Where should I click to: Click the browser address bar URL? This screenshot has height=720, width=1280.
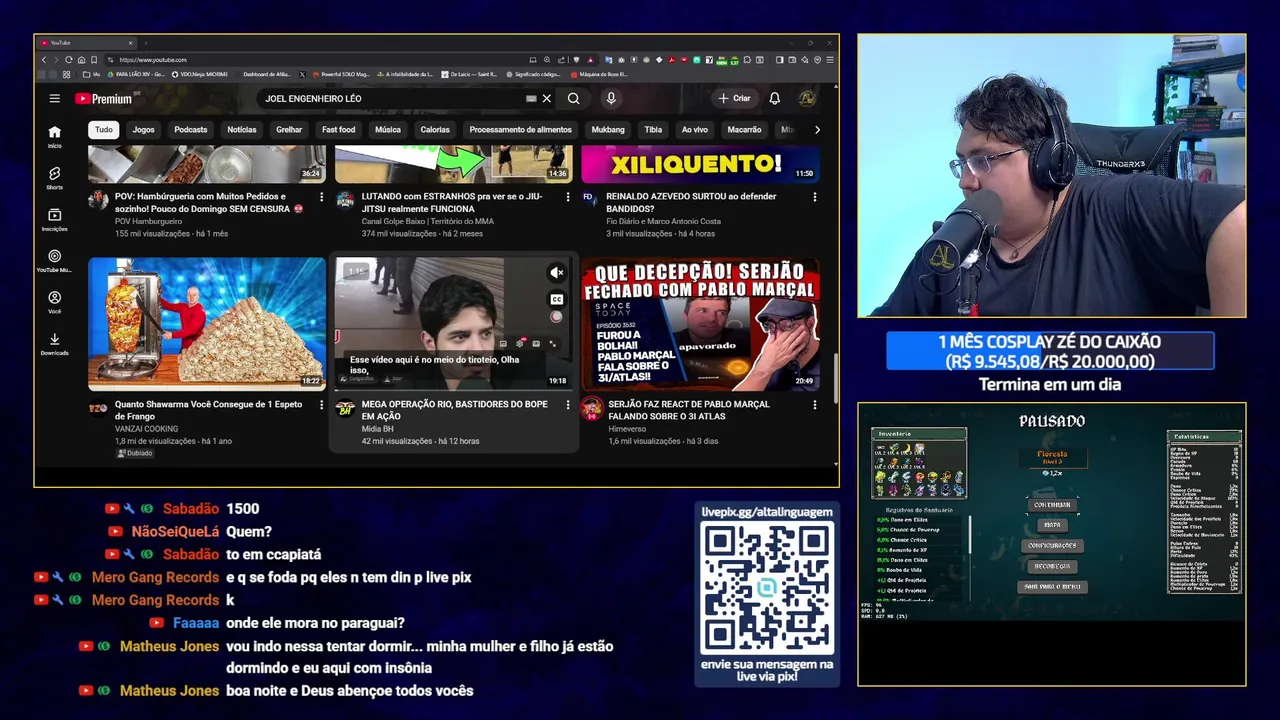point(154,60)
